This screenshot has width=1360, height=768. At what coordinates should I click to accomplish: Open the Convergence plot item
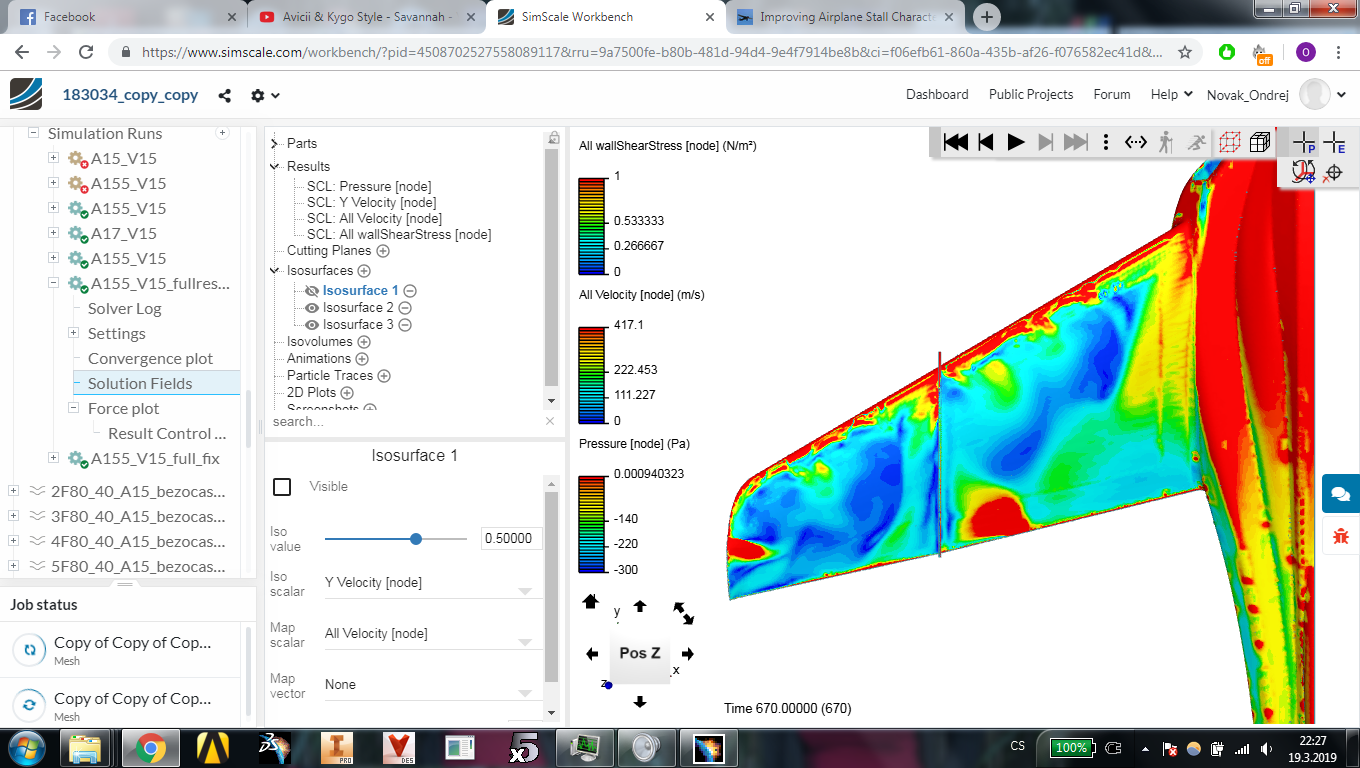(150, 358)
